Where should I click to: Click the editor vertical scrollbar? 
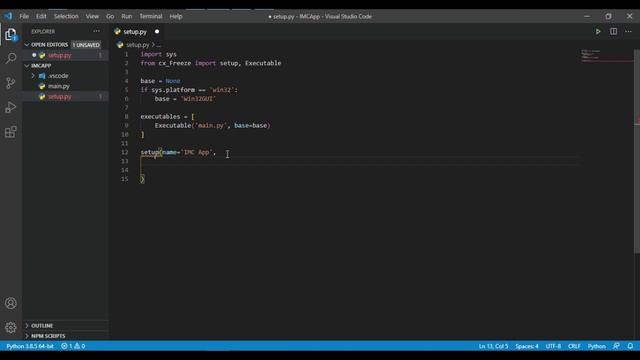click(637, 151)
